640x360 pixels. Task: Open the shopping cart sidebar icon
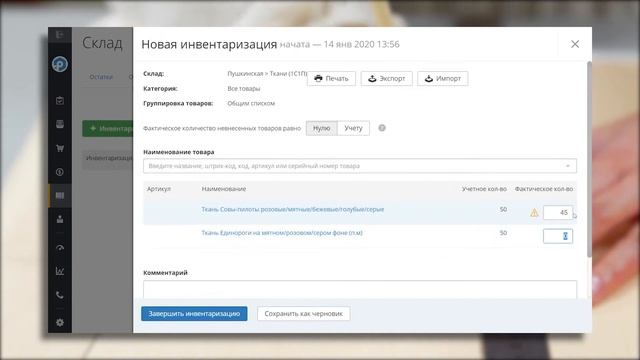point(60,148)
